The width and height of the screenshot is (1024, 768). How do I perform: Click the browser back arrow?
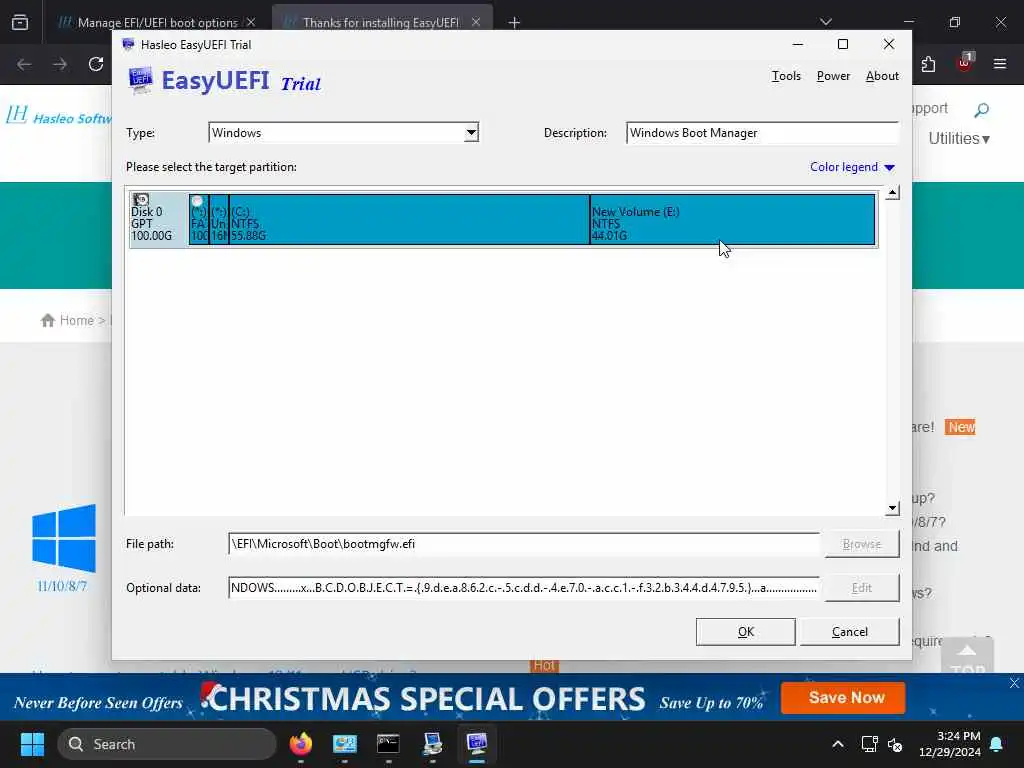pos(24,64)
